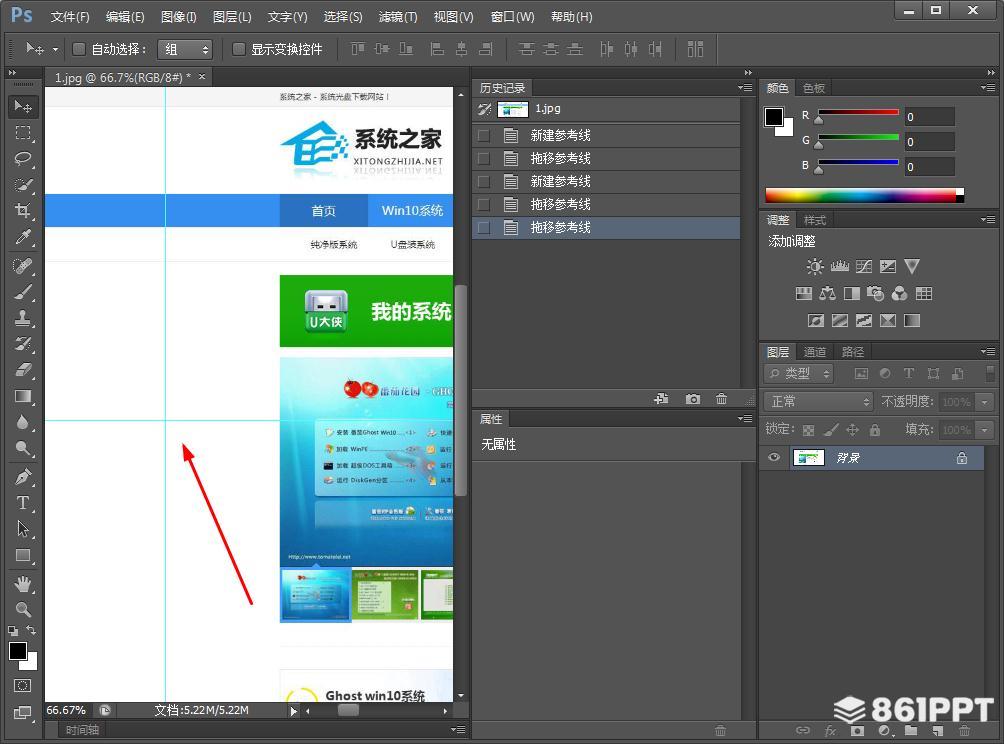
Task: Open the 图像(I) menu
Action: pos(178,17)
